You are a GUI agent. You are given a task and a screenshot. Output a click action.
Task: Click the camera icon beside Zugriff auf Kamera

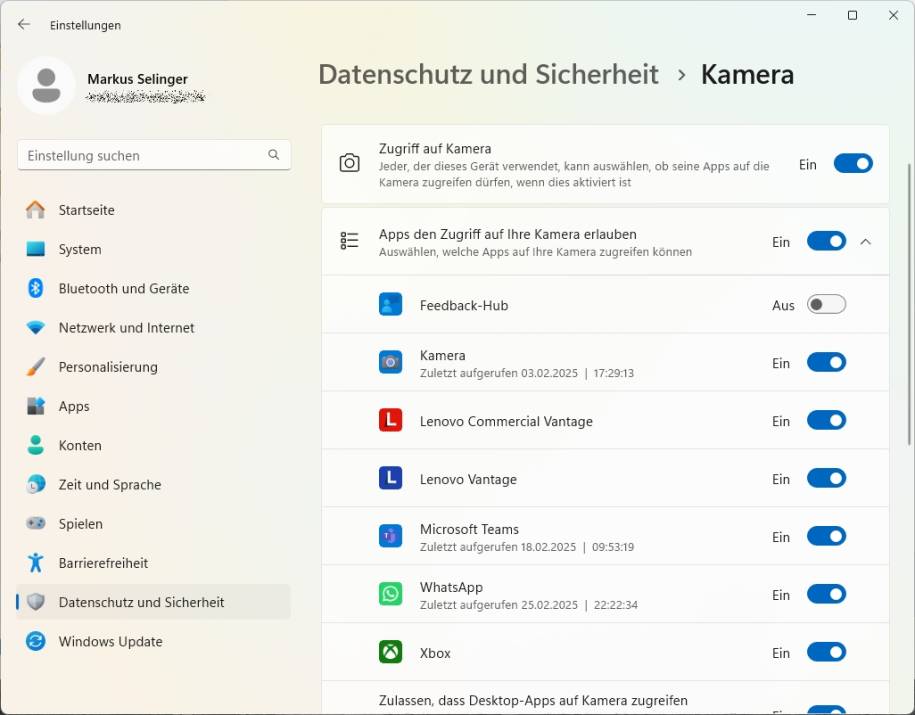pos(349,162)
